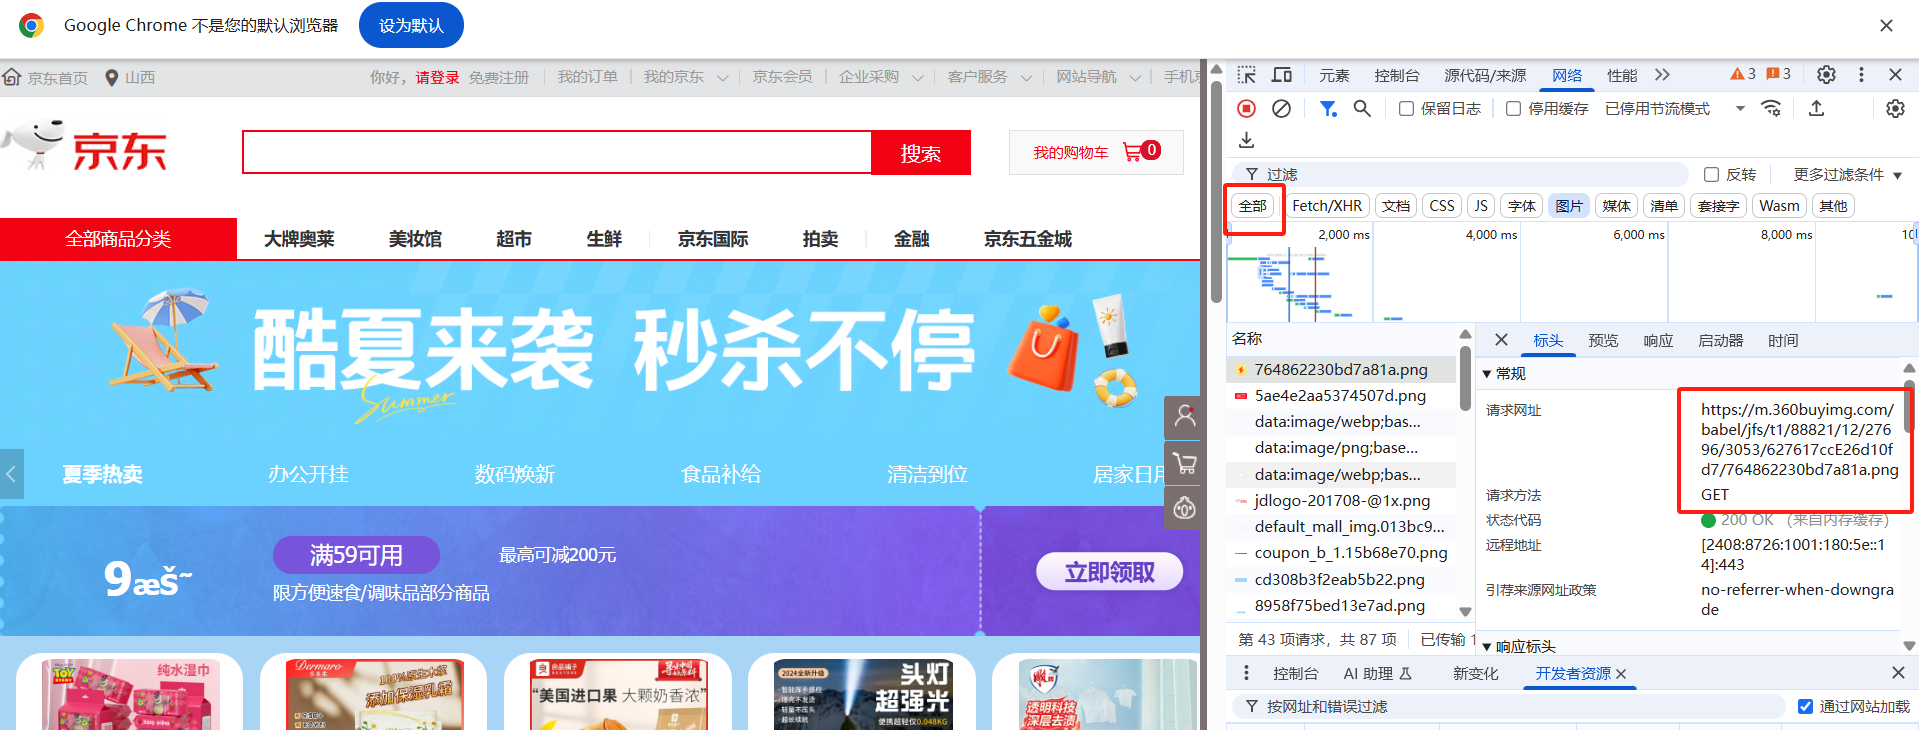Toggle the network filter funnel icon
This screenshot has width=1919, height=730.
(1328, 108)
